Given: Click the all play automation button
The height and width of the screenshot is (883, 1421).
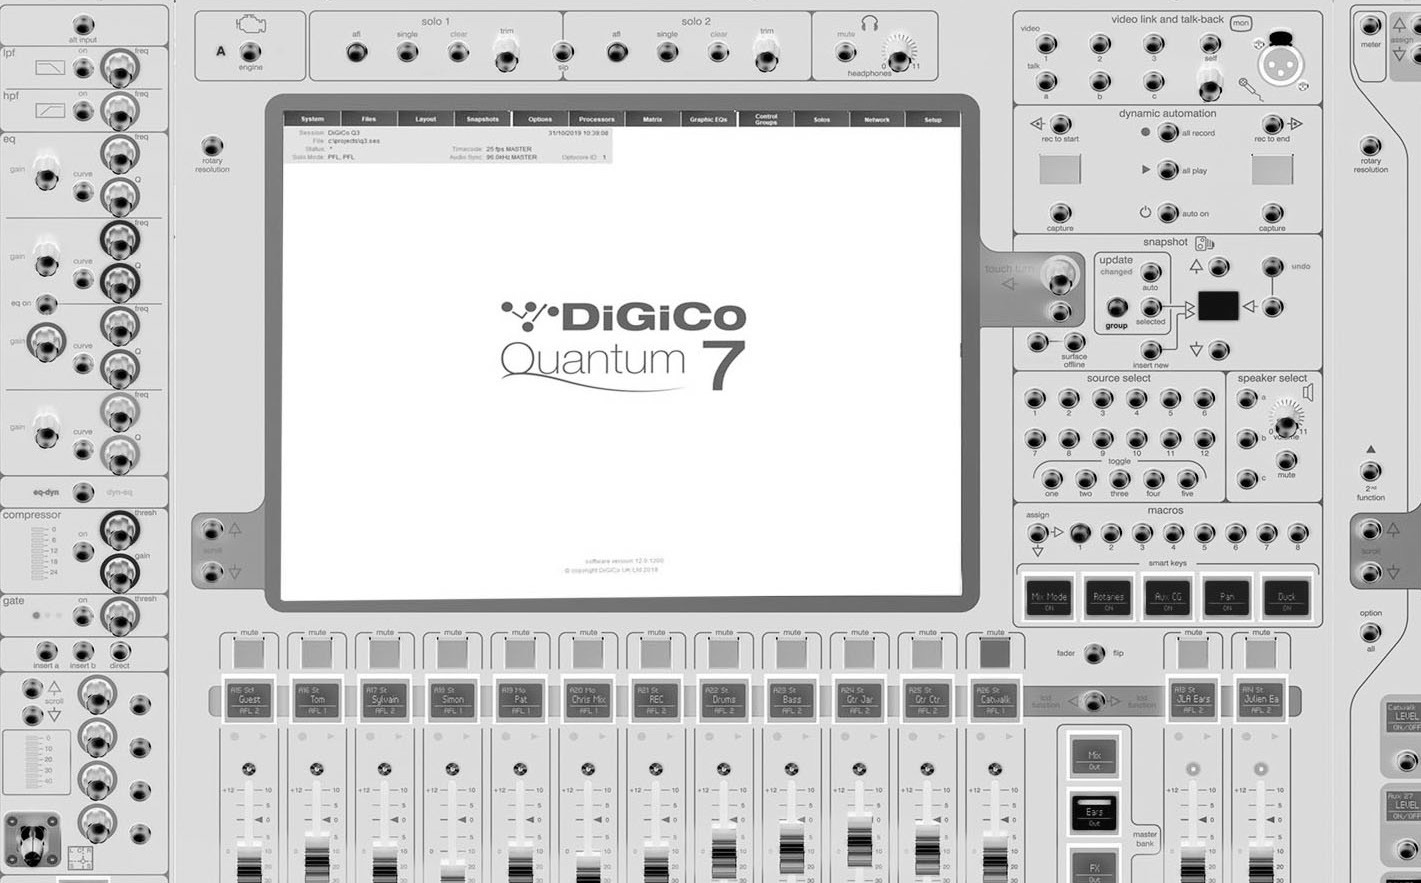Looking at the screenshot, I should click(1168, 171).
